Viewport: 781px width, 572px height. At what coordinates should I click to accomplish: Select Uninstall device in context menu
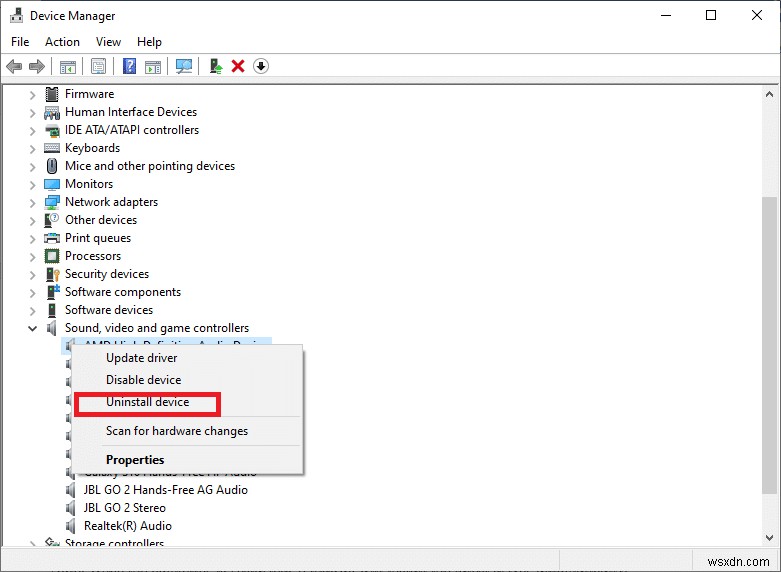(187, 402)
